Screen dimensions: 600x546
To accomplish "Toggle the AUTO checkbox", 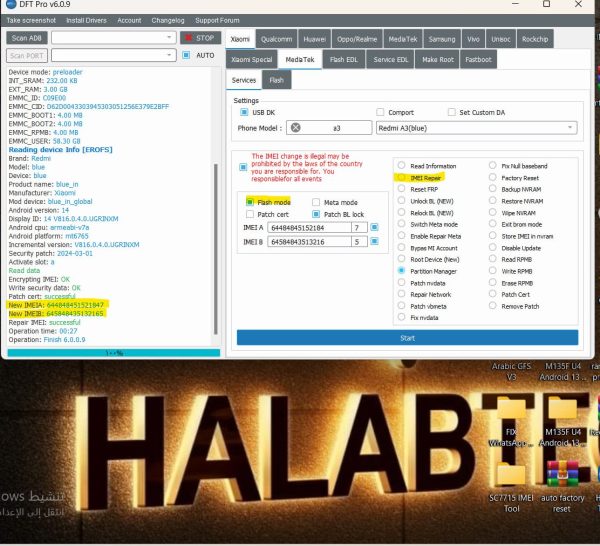I will coord(186,55).
